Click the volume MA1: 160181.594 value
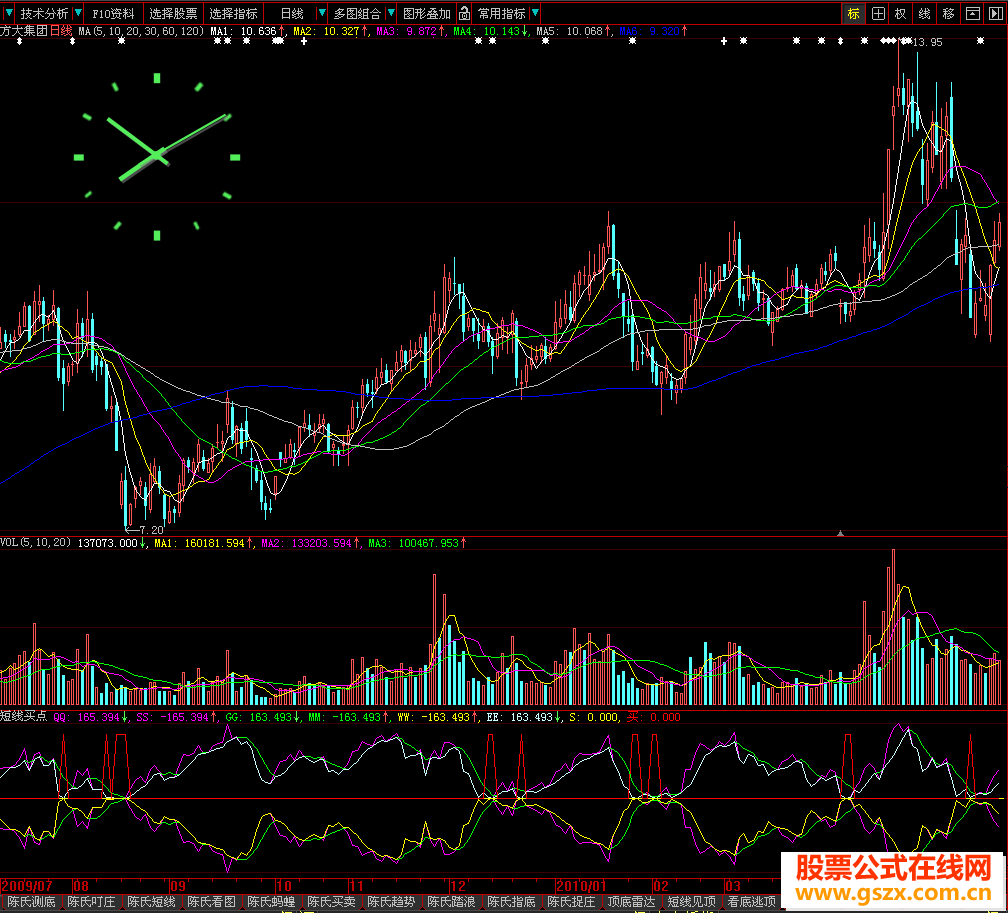 [200, 543]
